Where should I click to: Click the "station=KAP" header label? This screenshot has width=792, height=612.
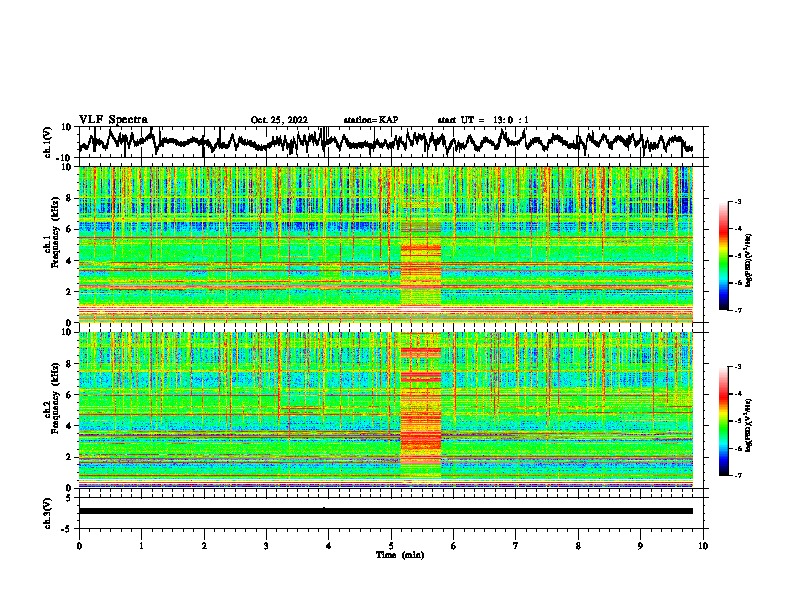371,120
